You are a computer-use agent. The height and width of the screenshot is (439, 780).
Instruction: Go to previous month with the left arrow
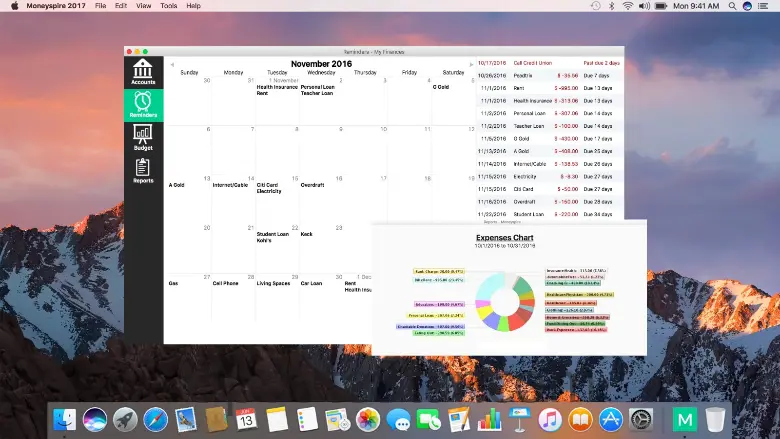pos(172,65)
